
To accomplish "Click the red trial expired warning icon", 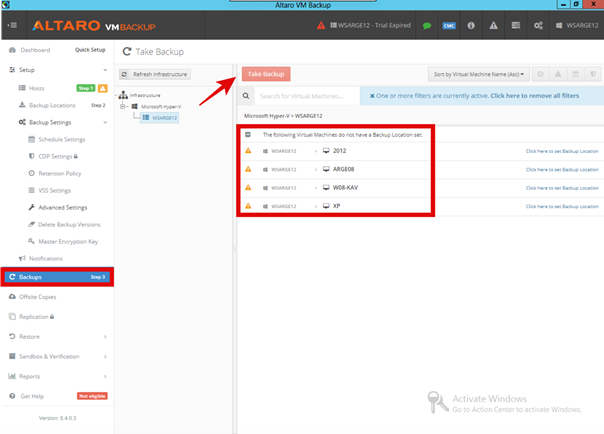I will click(321, 25).
